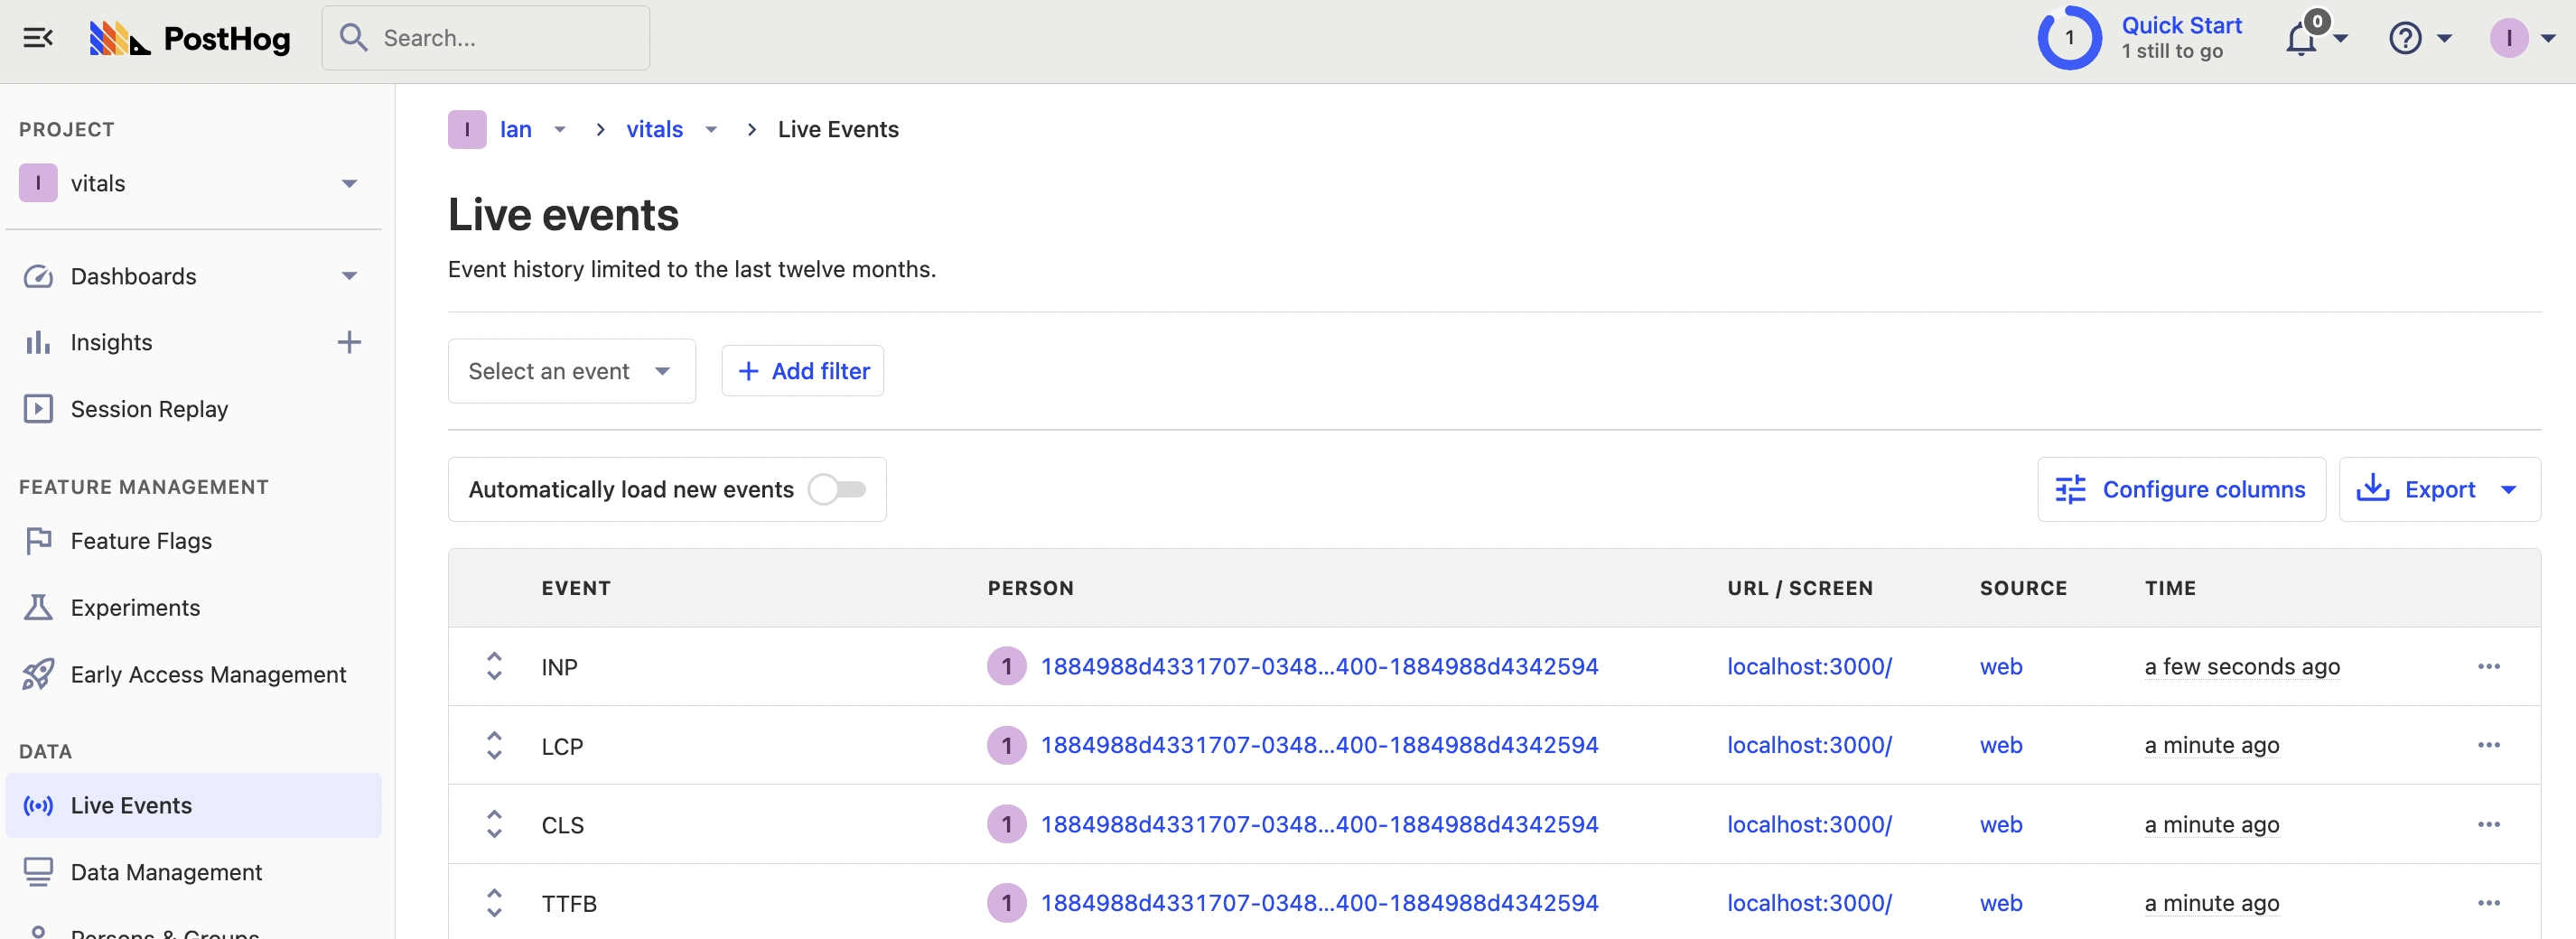The height and width of the screenshot is (939, 2576).
Task: Click the Add filter button
Action: tap(802, 371)
